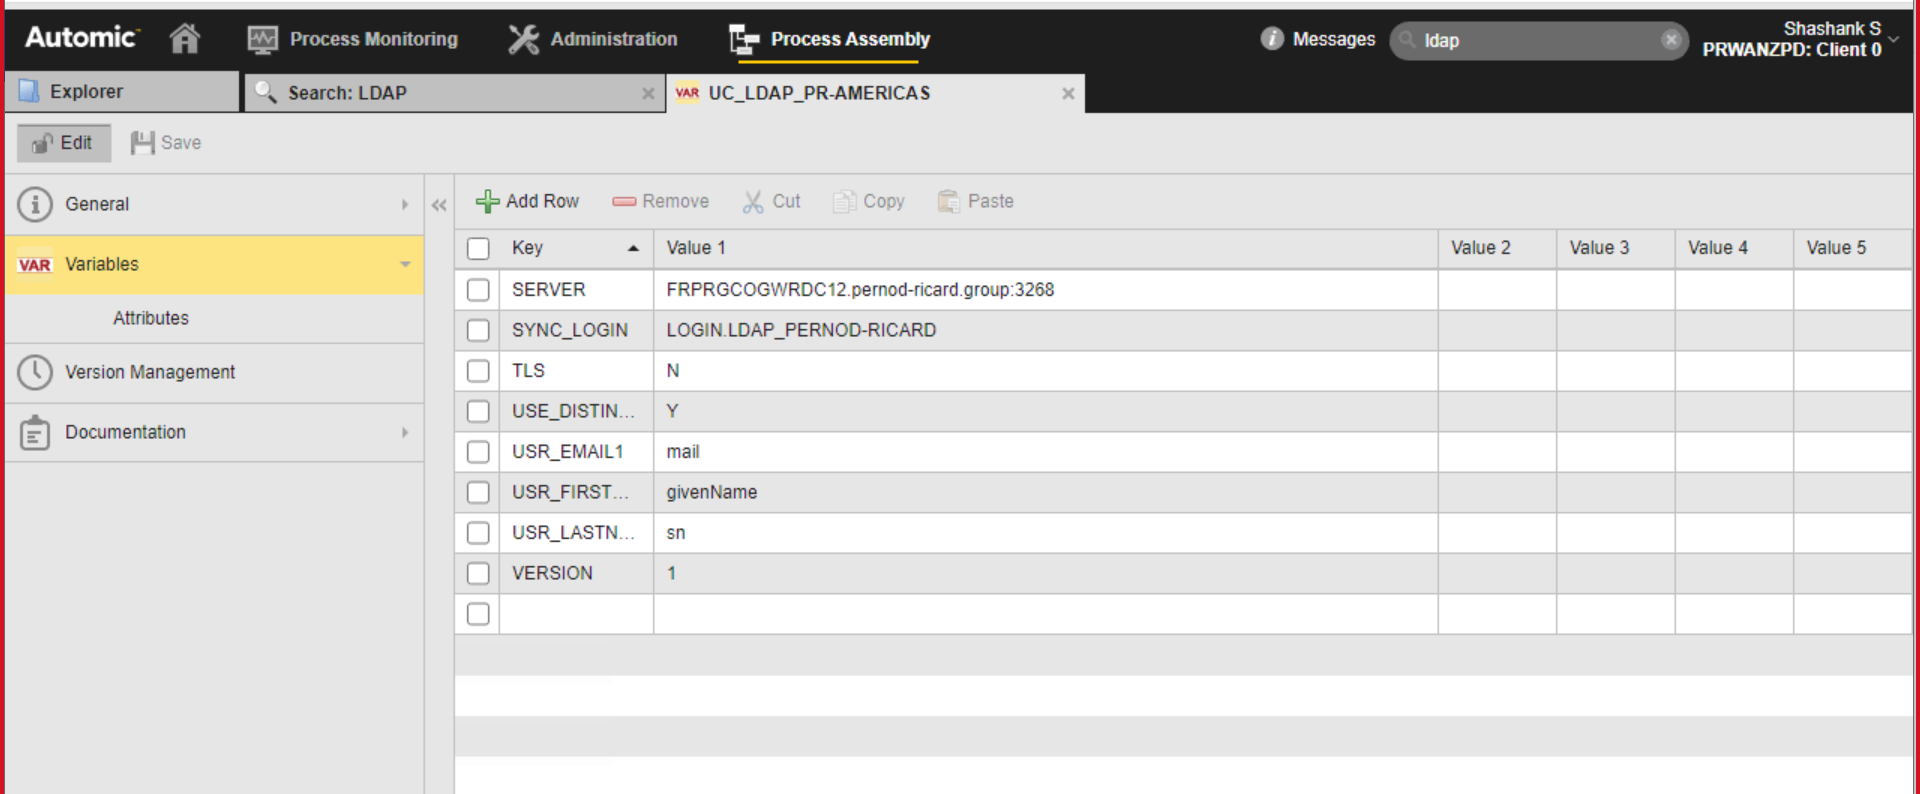Clear the ldap search field
This screenshot has width=1920, height=794.
pyautogui.click(x=1671, y=40)
